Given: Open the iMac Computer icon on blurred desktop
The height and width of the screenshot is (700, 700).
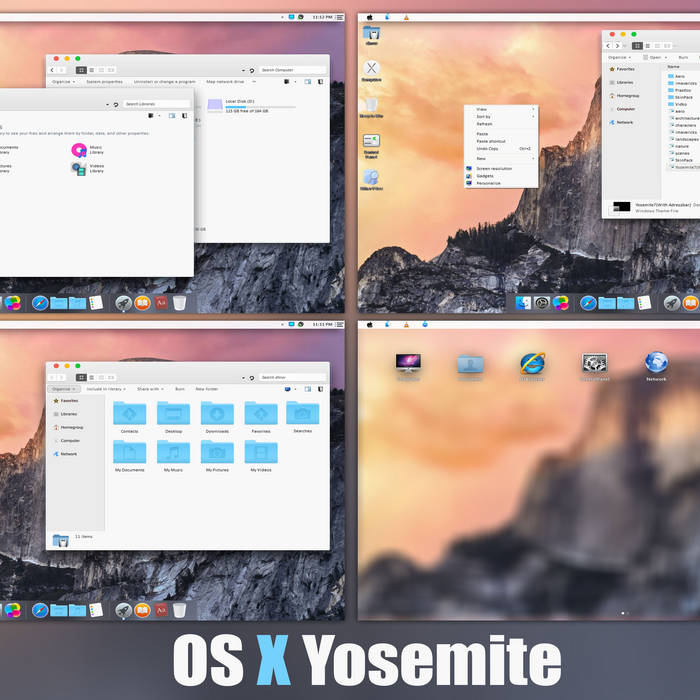Looking at the screenshot, I should [408, 363].
